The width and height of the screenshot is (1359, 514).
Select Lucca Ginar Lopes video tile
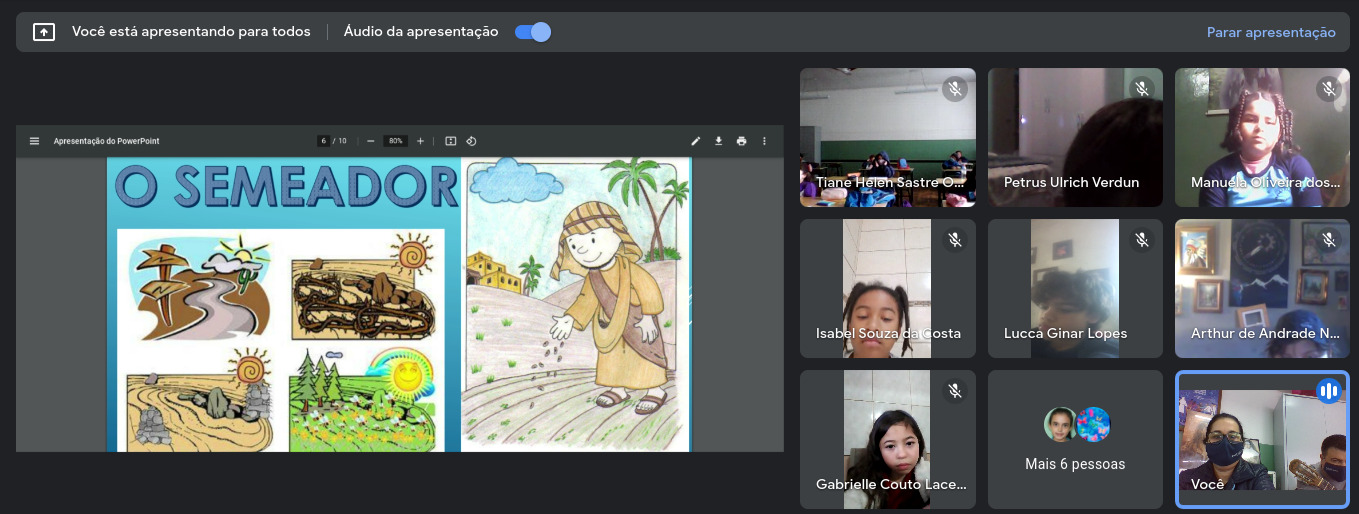pos(1075,288)
